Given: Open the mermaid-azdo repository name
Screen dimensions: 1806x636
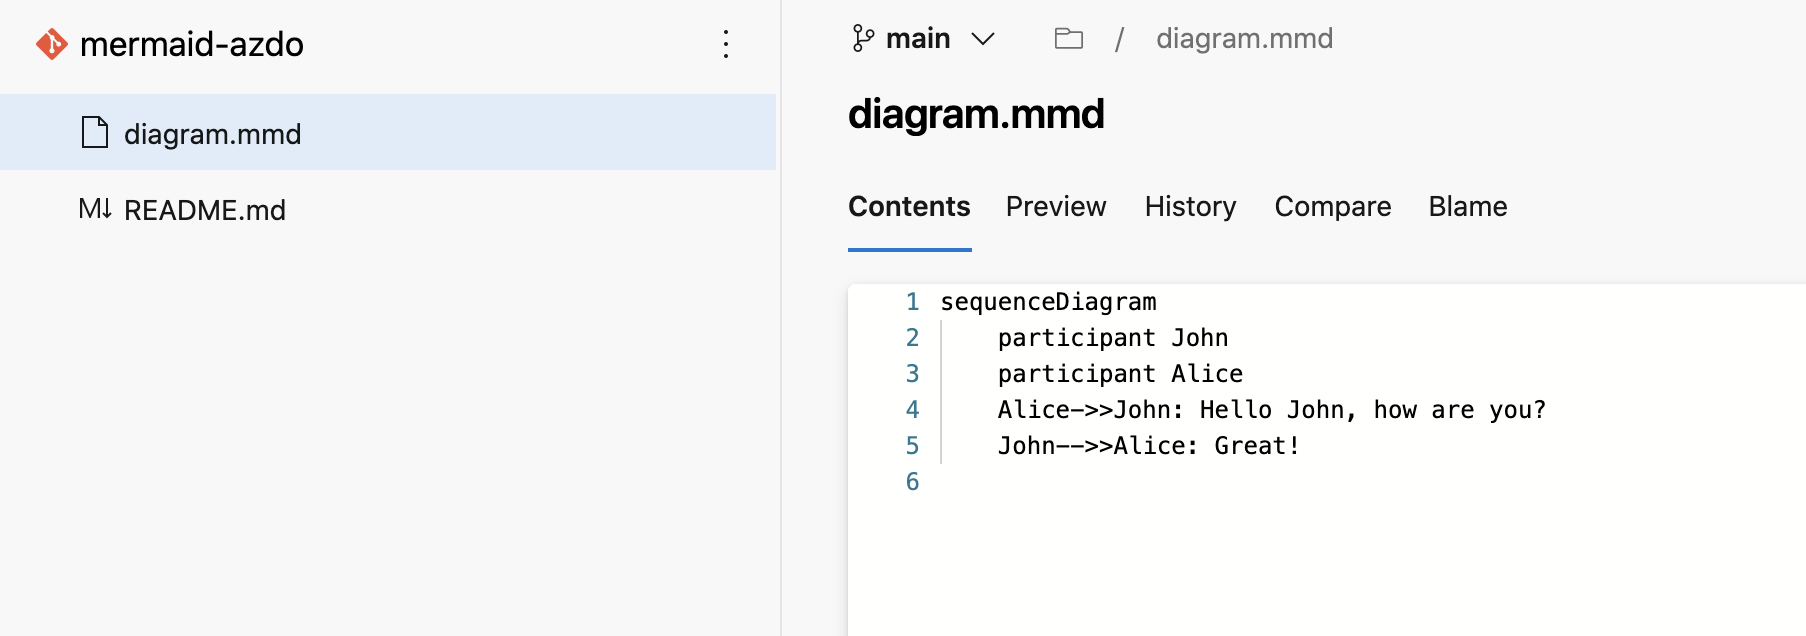Looking at the screenshot, I should [x=191, y=44].
